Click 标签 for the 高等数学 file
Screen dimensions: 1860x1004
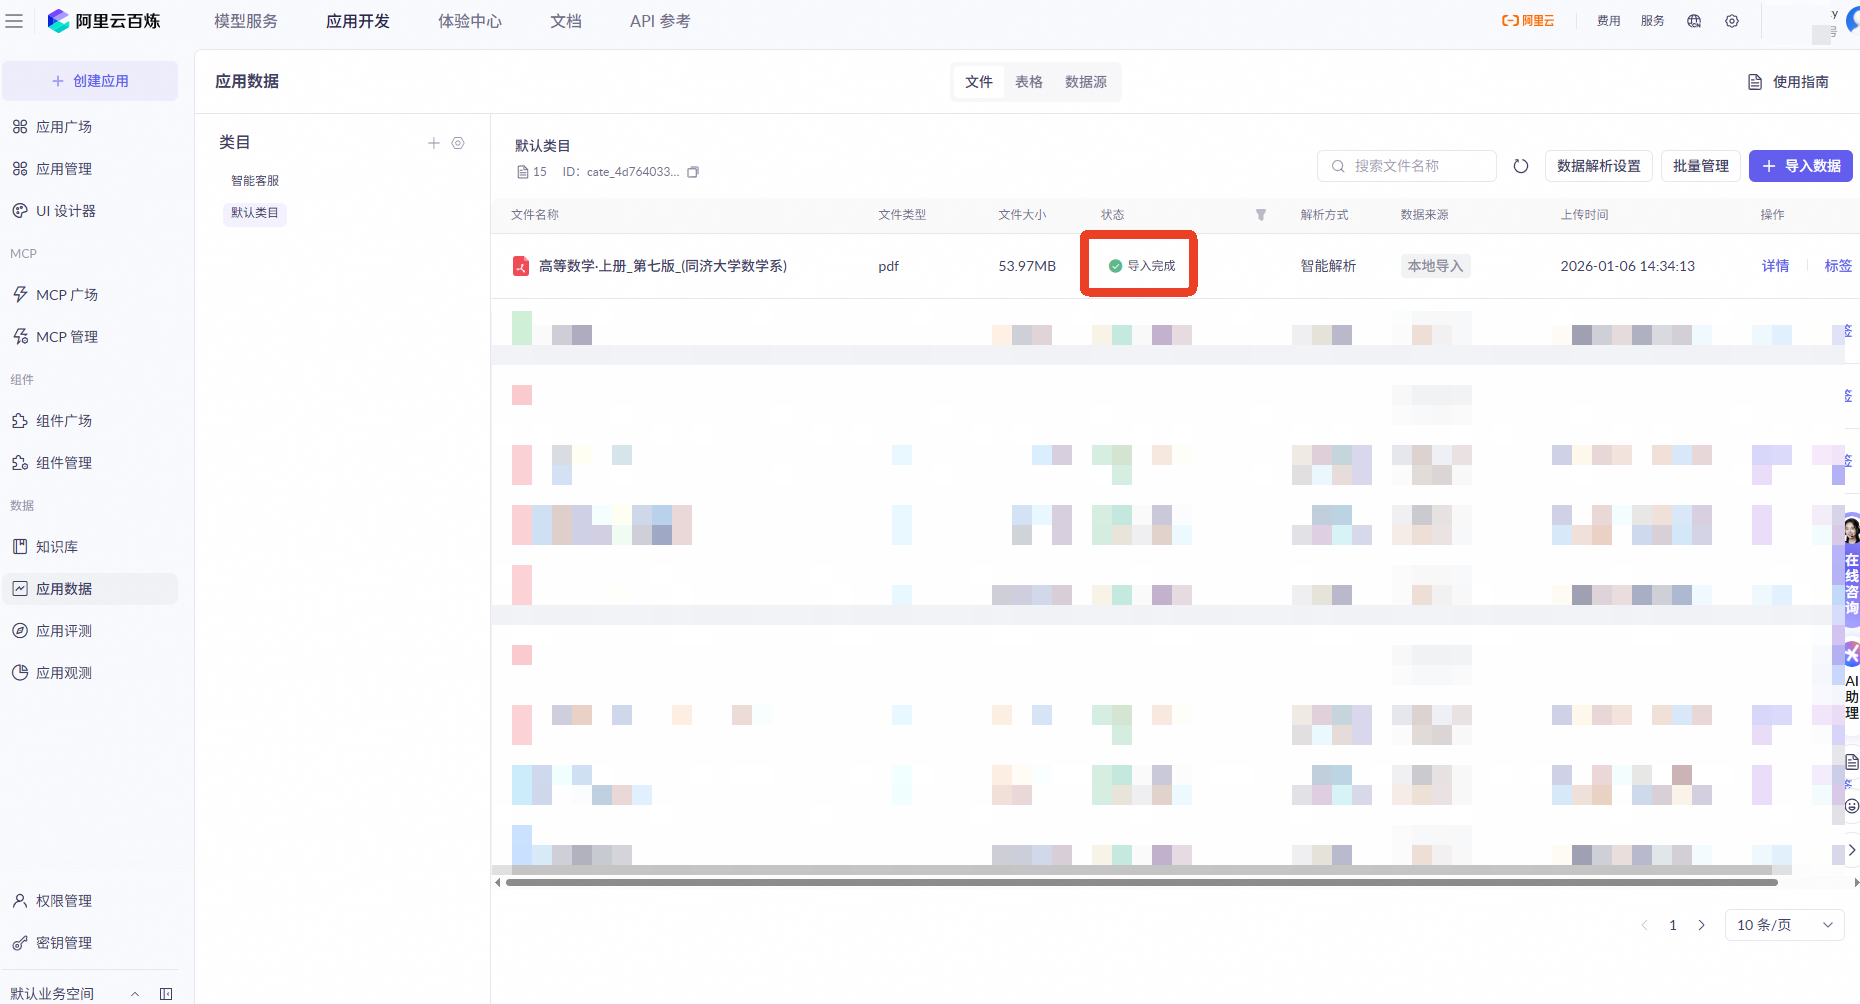point(1838,266)
